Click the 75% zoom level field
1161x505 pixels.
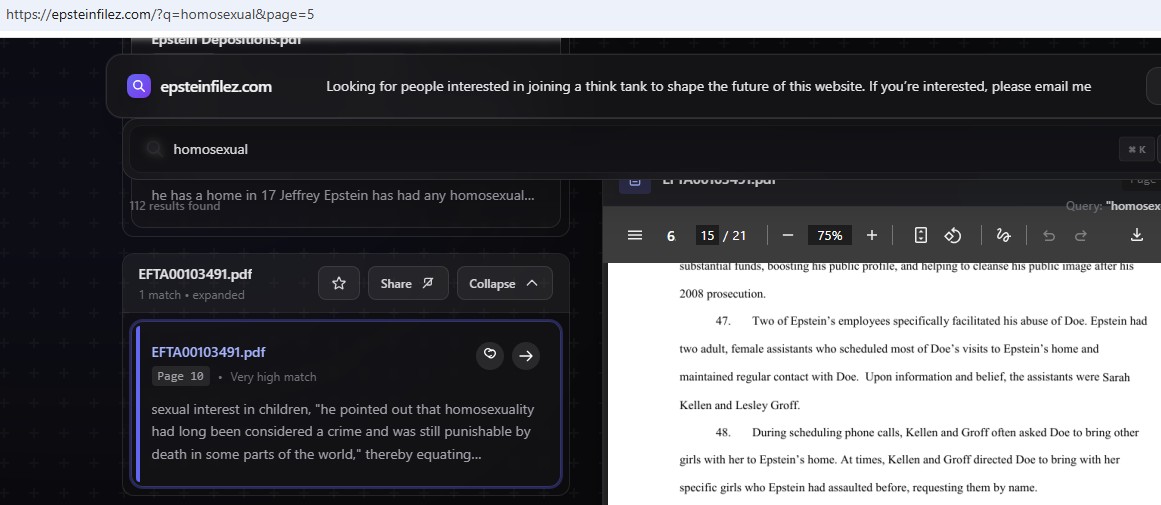point(829,235)
